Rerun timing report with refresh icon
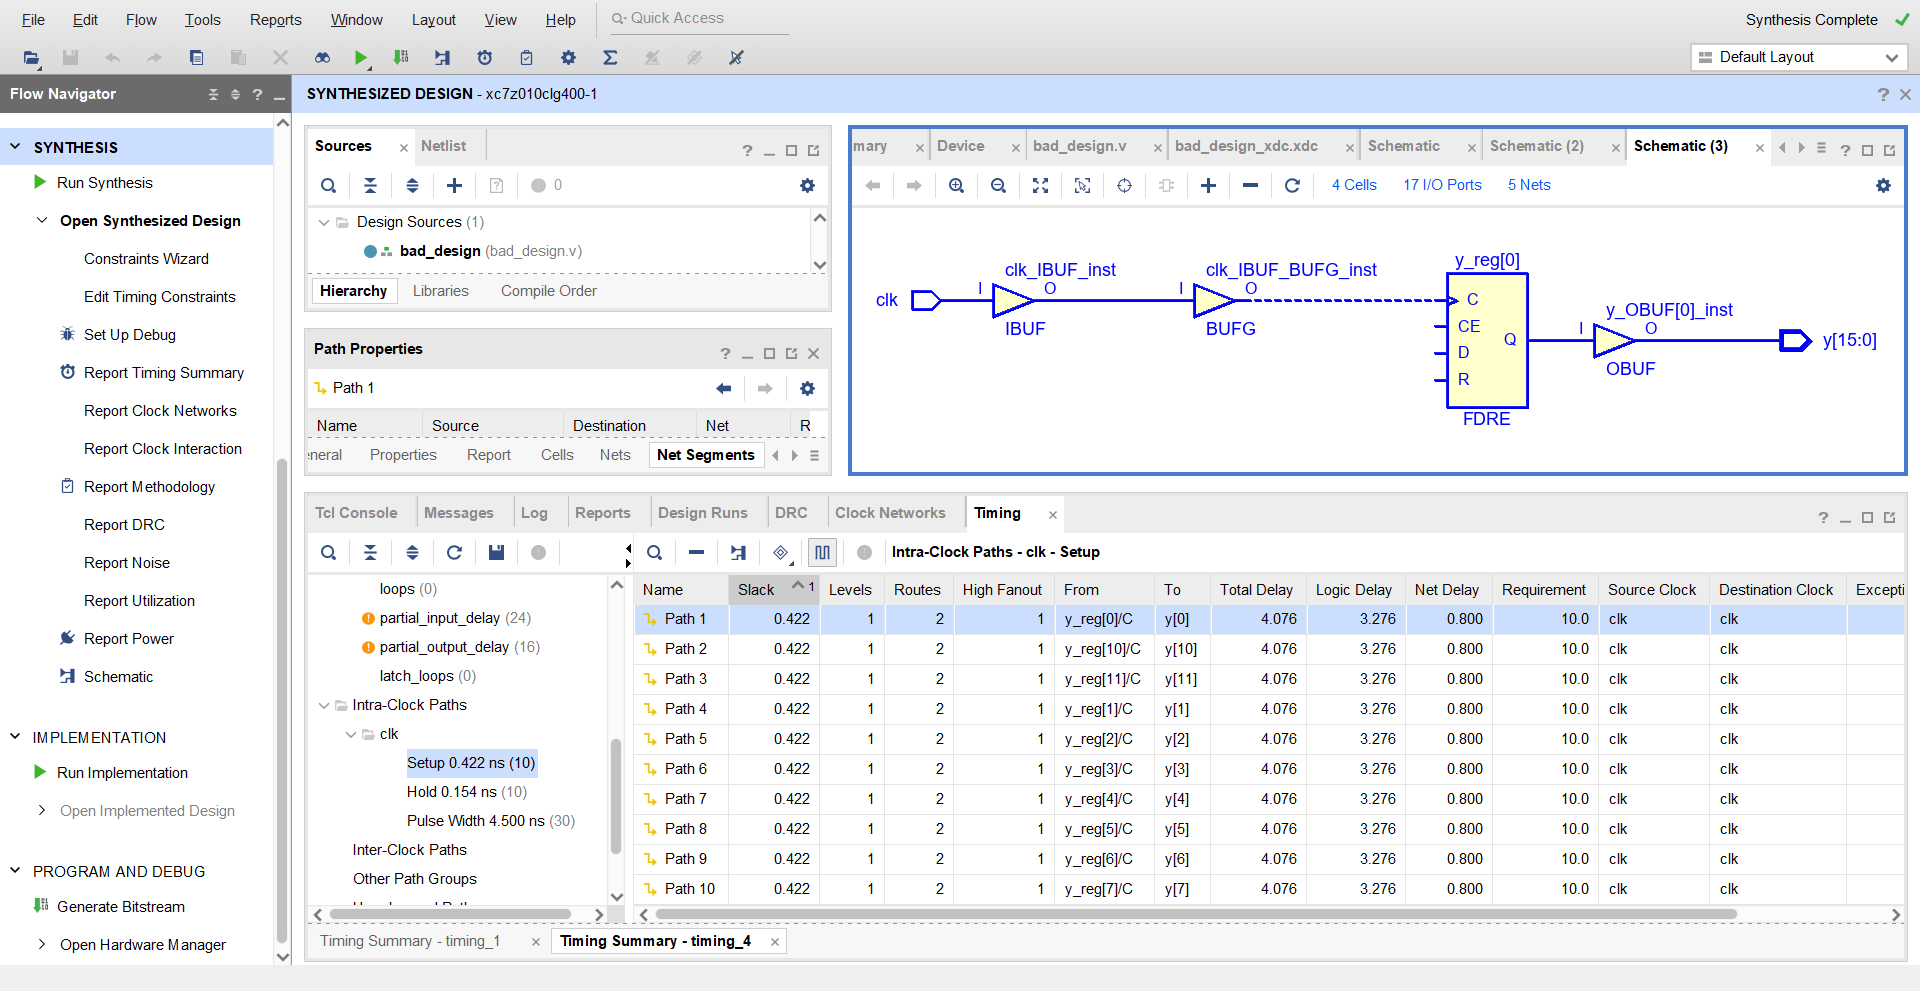This screenshot has width=1920, height=991. (454, 552)
